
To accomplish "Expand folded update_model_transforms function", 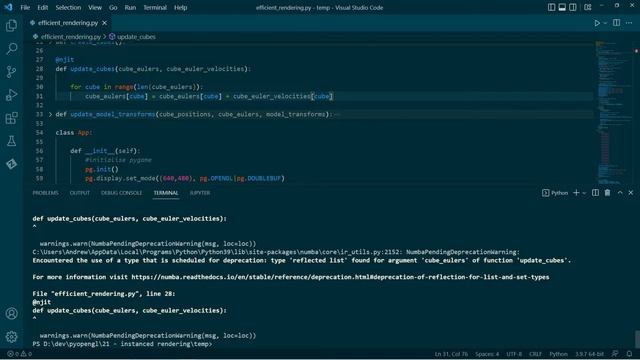I will click(51, 114).
